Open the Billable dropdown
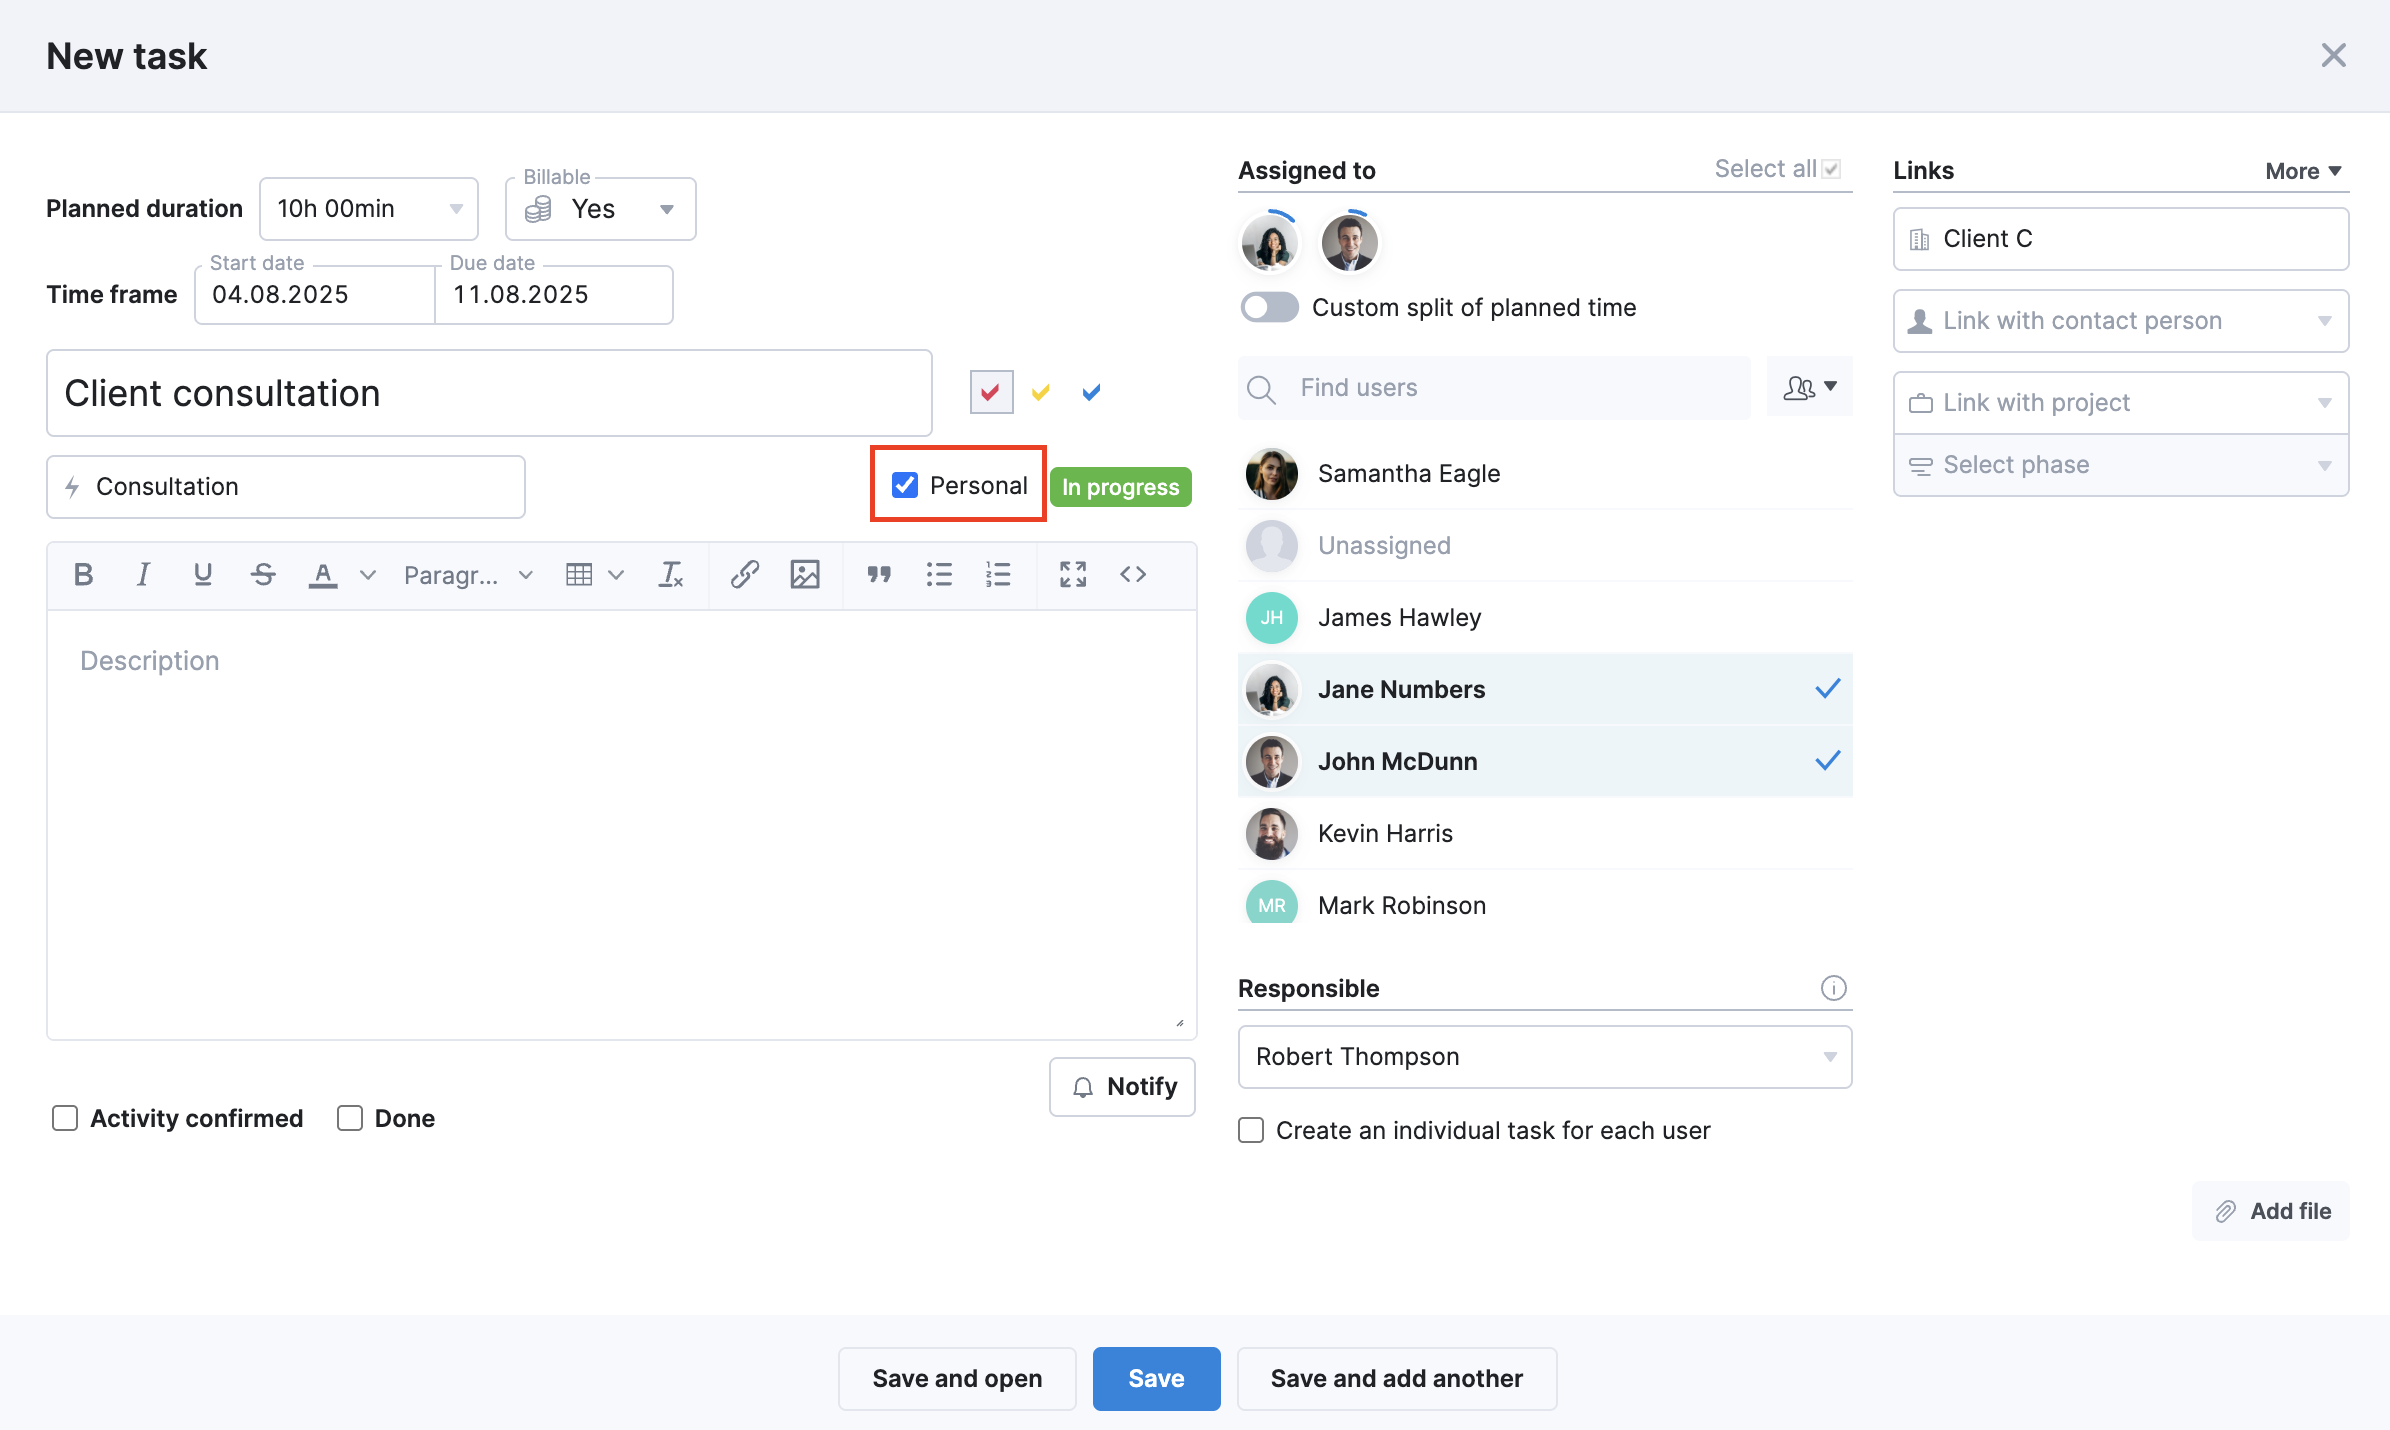 click(x=666, y=209)
